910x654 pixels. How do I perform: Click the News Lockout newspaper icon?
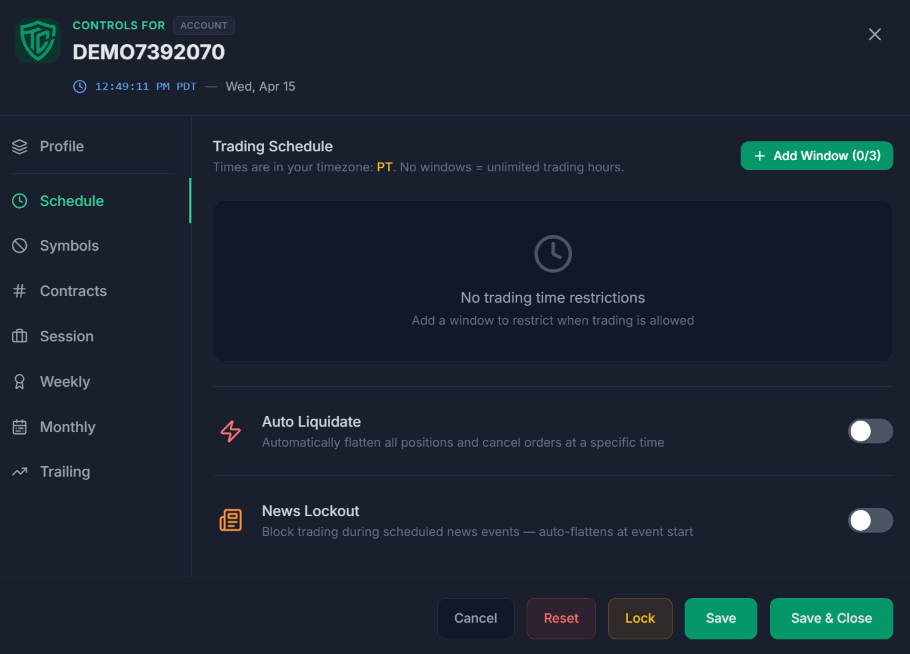click(231, 520)
